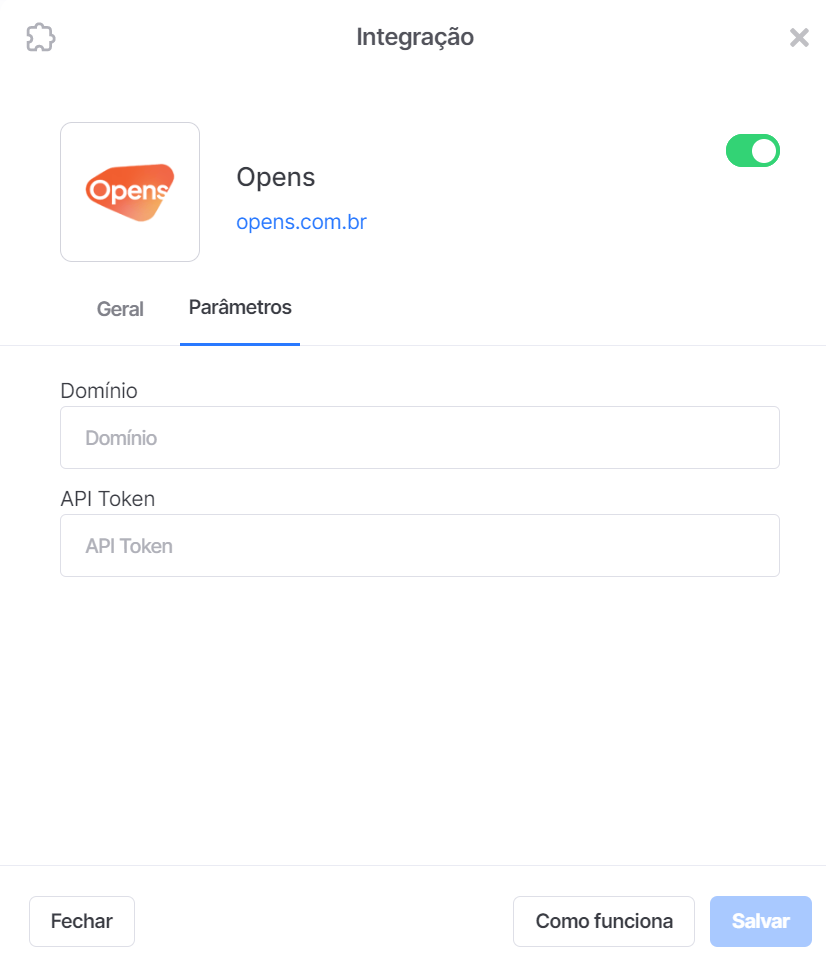Open the Como funciona help button
Screen dimensions: 826x958
(604, 921)
